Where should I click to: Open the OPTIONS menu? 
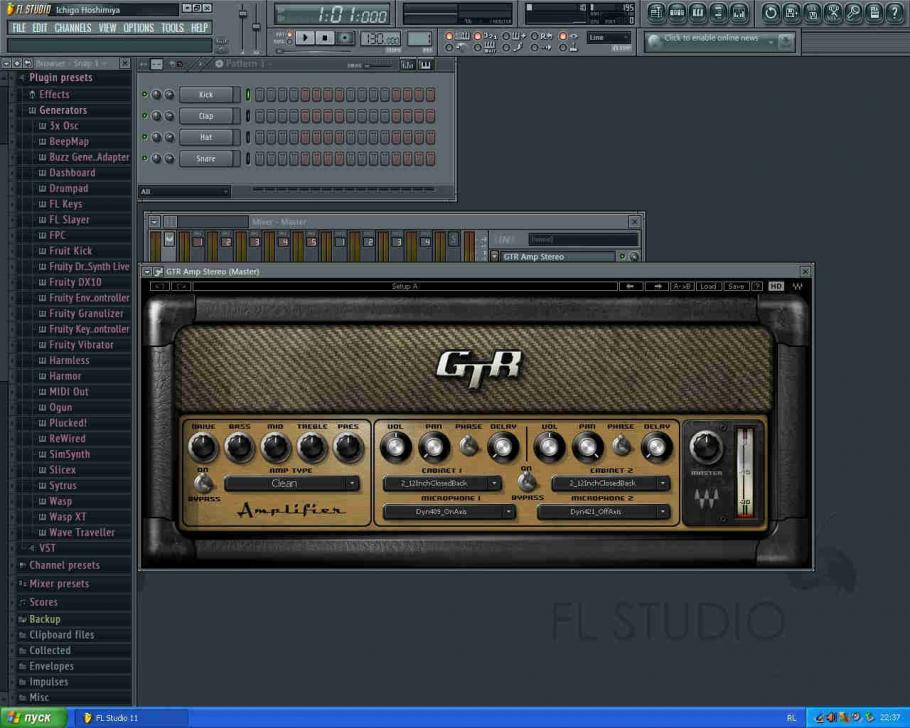coord(136,28)
